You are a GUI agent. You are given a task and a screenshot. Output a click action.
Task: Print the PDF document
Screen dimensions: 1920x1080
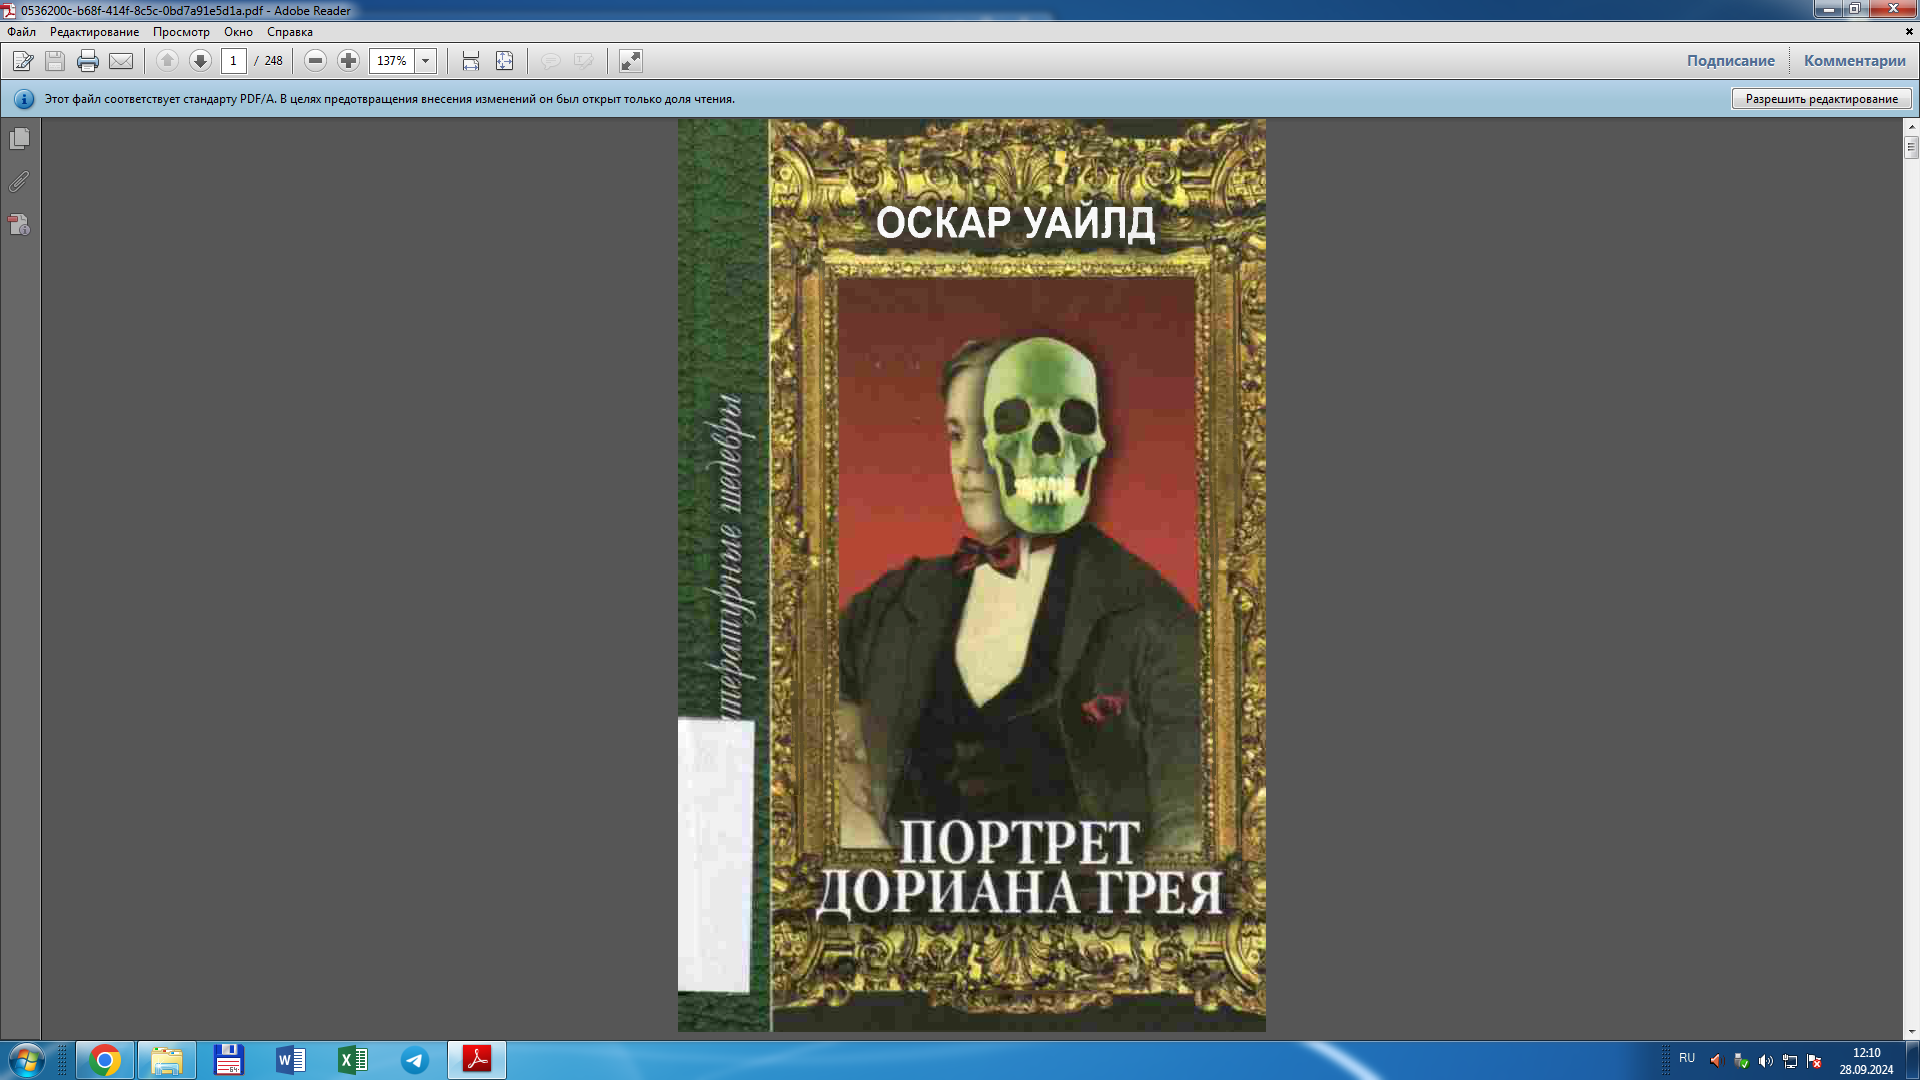[88, 61]
